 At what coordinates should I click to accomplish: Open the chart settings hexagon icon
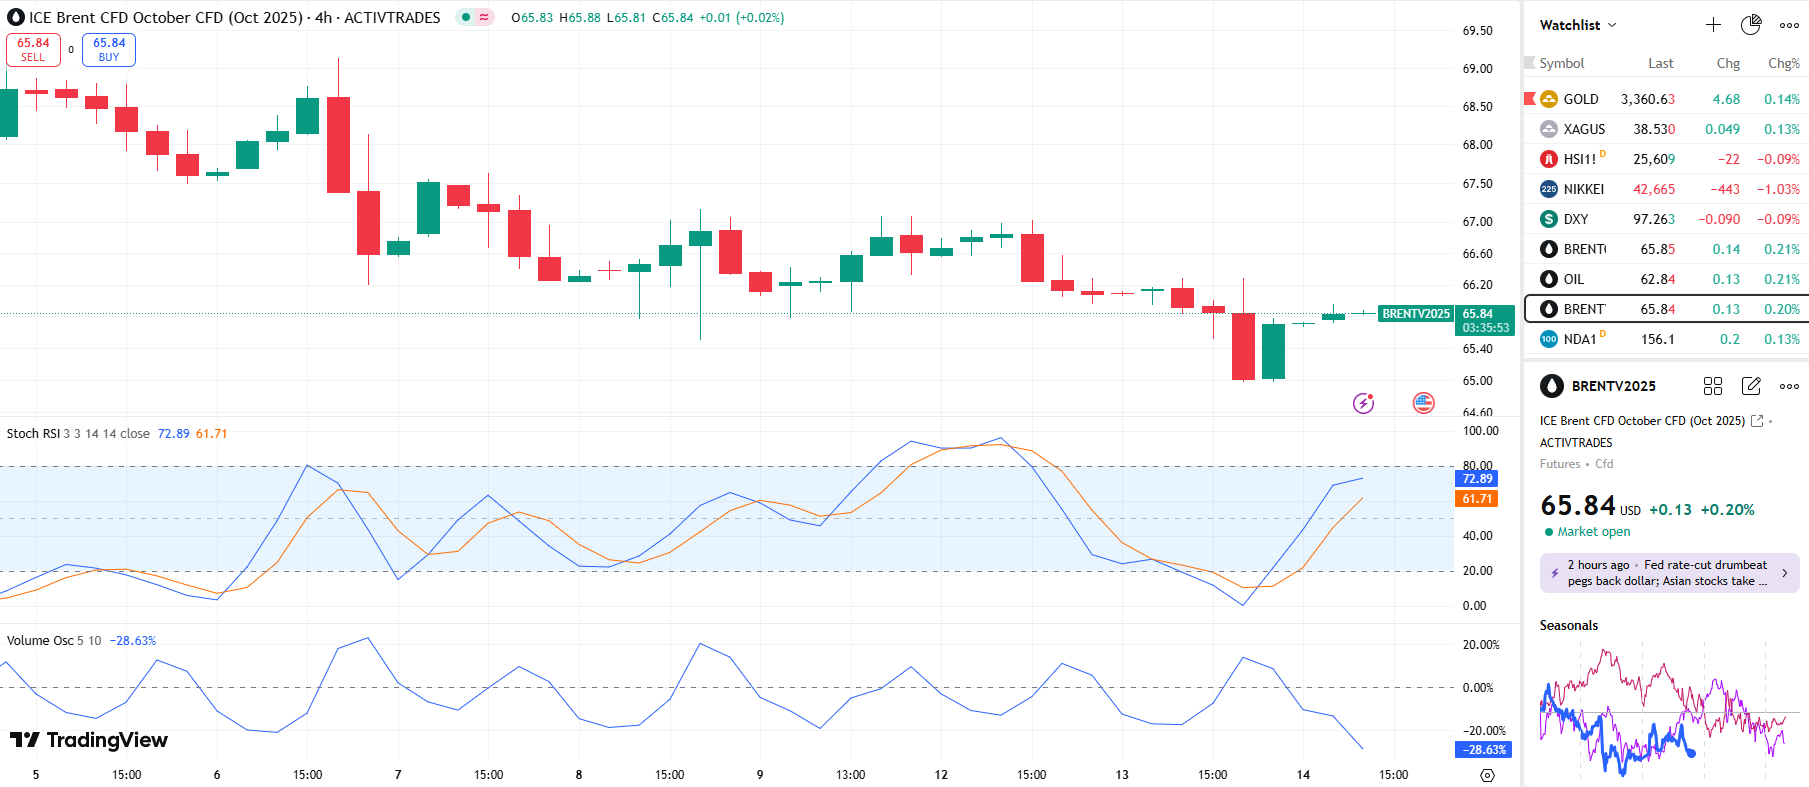[x=1487, y=775]
